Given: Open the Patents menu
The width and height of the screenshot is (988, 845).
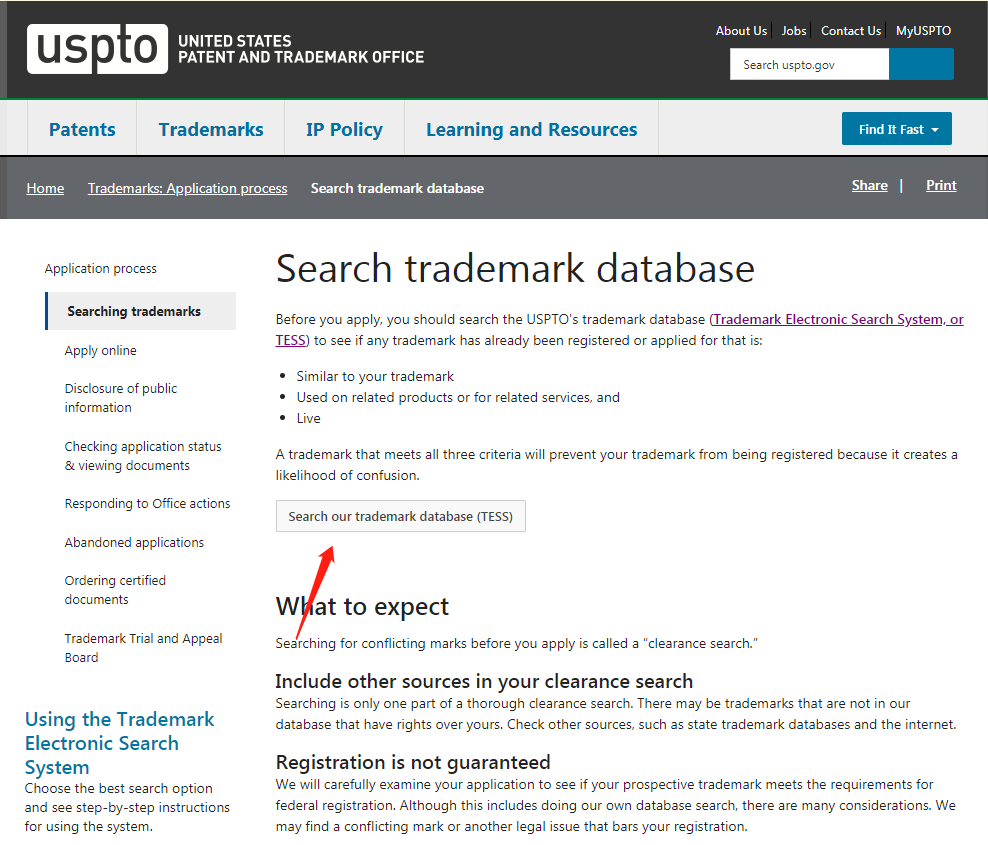Looking at the screenshot, I should click(82, 129).
